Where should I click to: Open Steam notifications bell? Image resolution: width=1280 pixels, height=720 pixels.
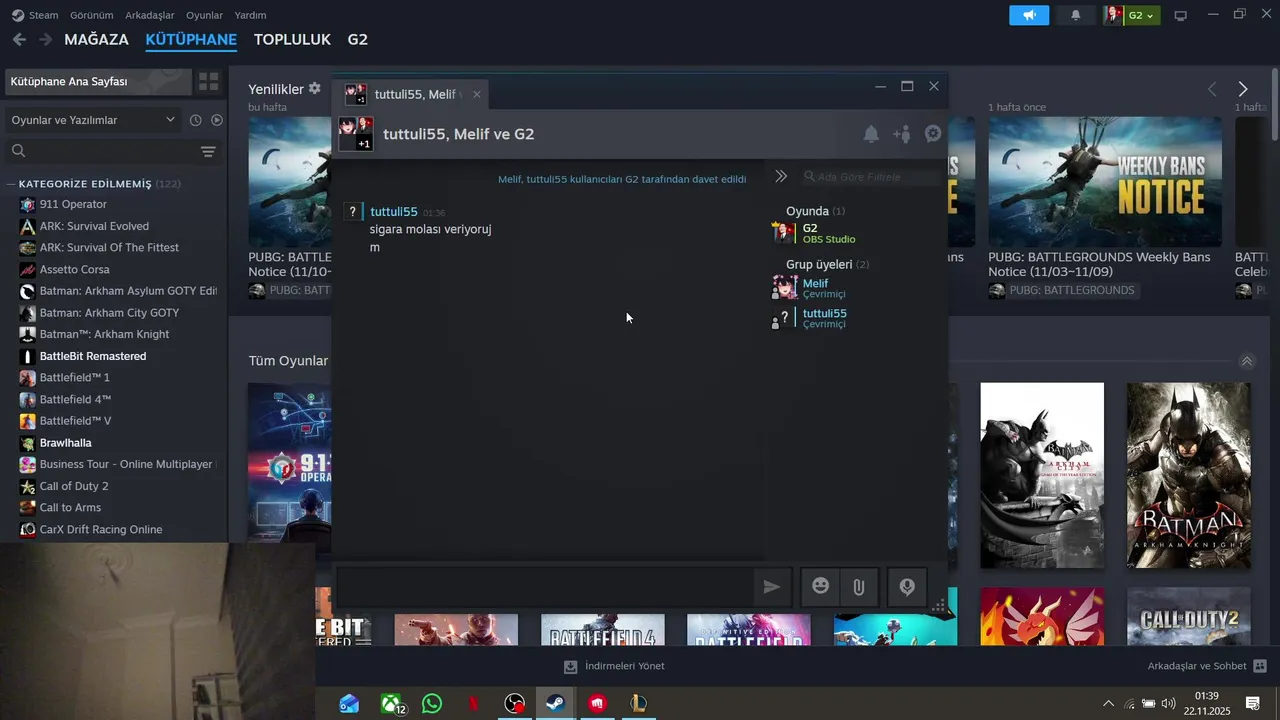(1076, 15)
